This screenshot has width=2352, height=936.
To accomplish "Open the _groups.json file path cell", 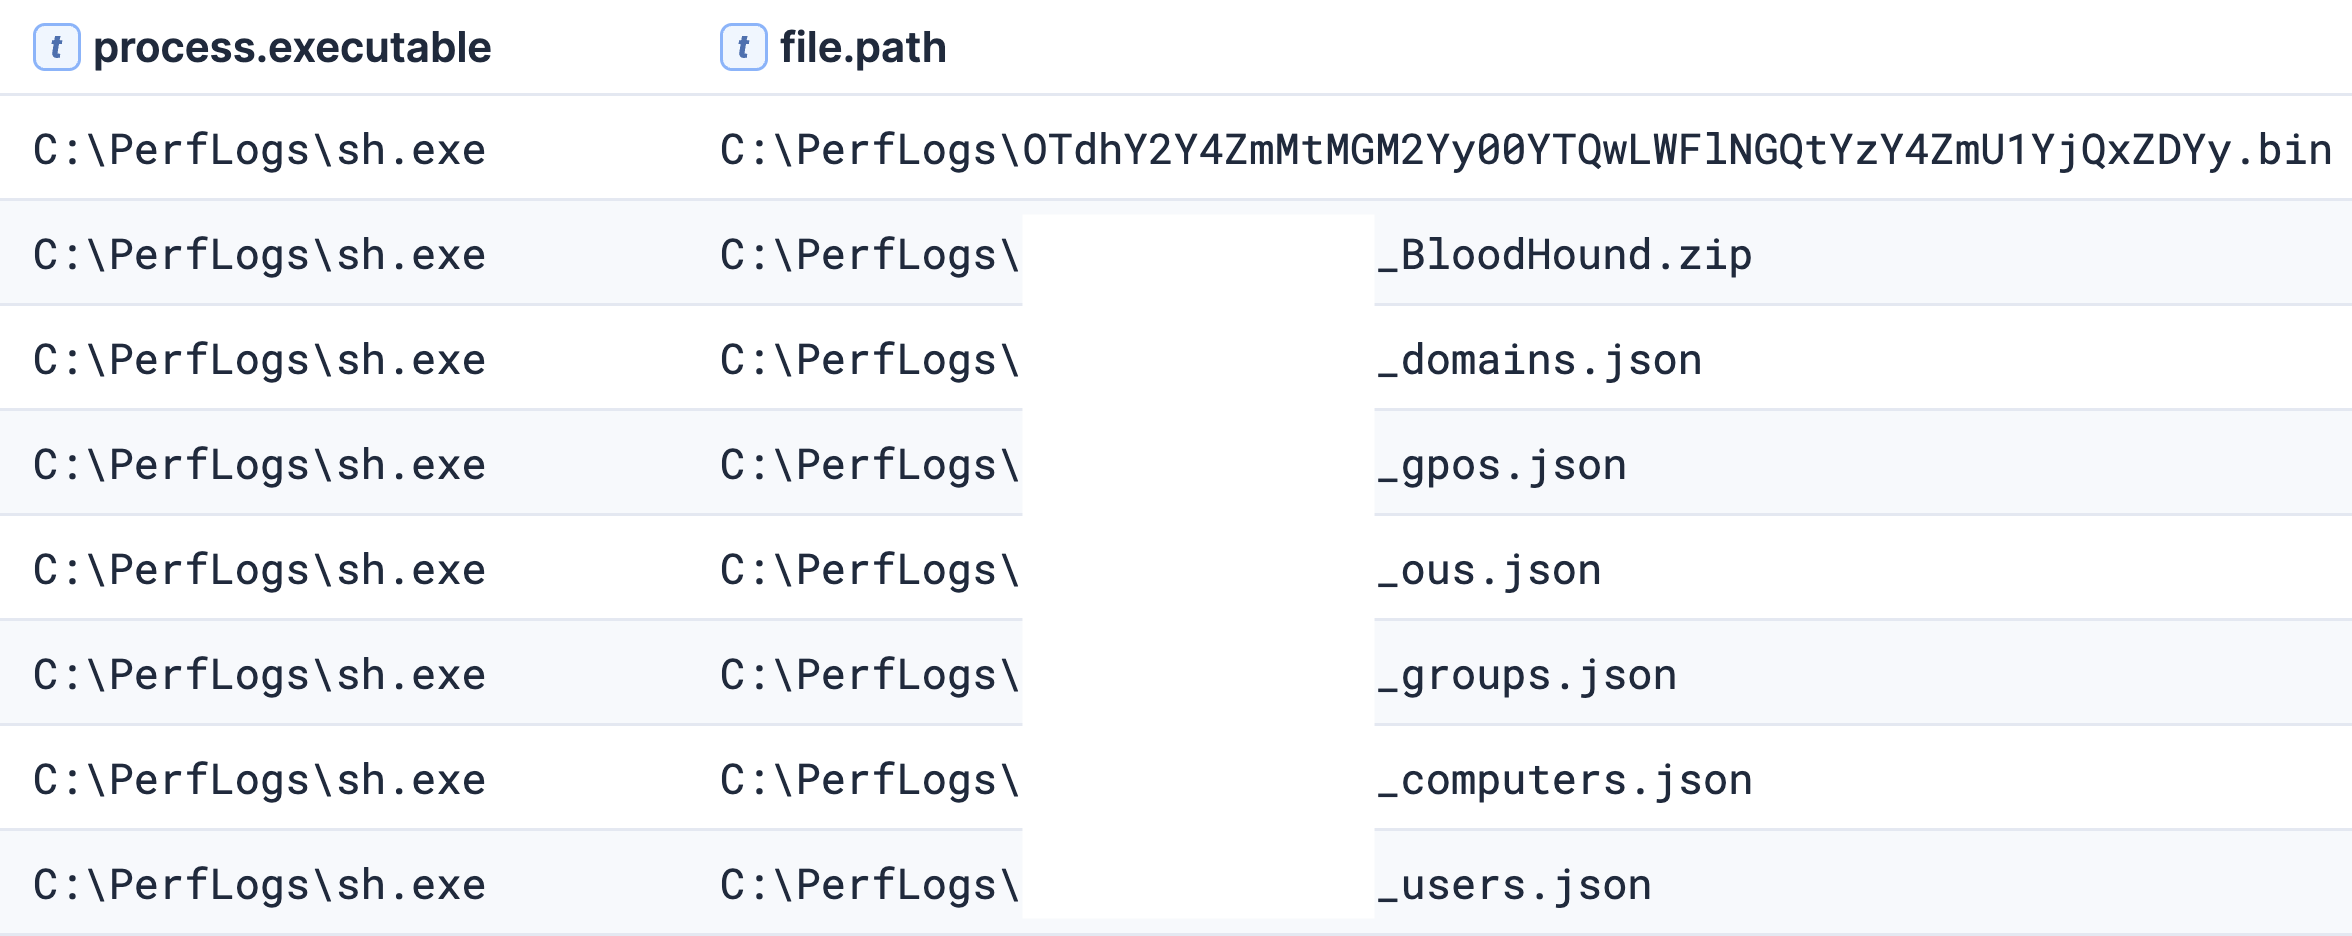I will [x=1199, y=676].
